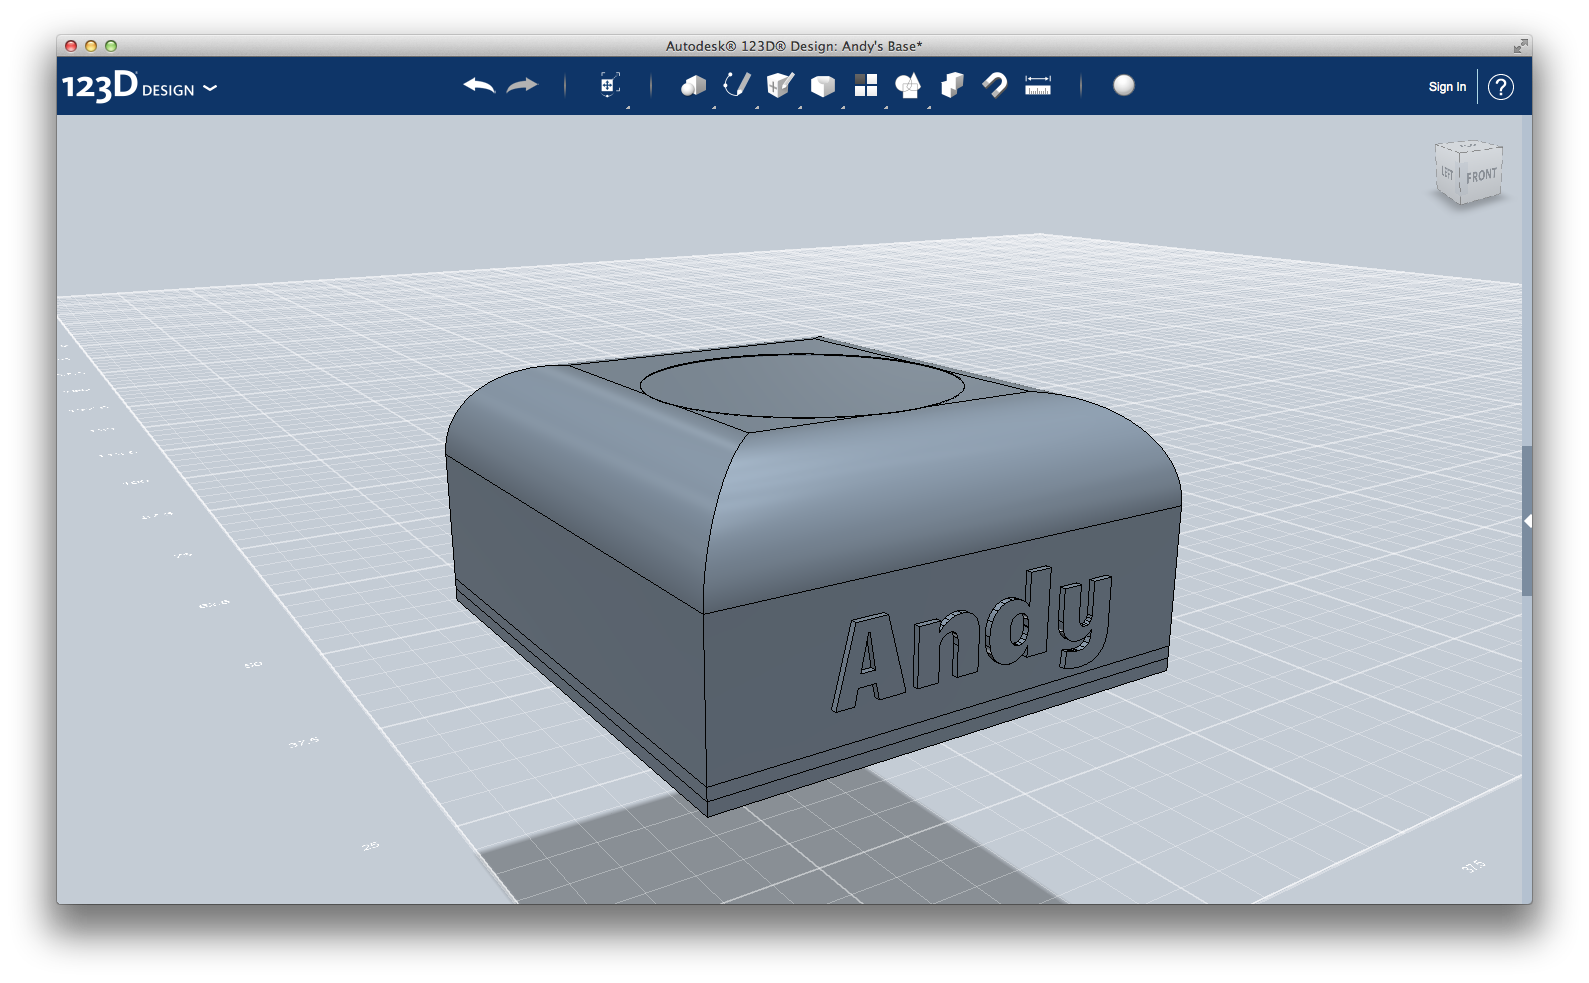Minimize the window with yellow button
The image size is (1589, 983).
(x=91, y=46)
